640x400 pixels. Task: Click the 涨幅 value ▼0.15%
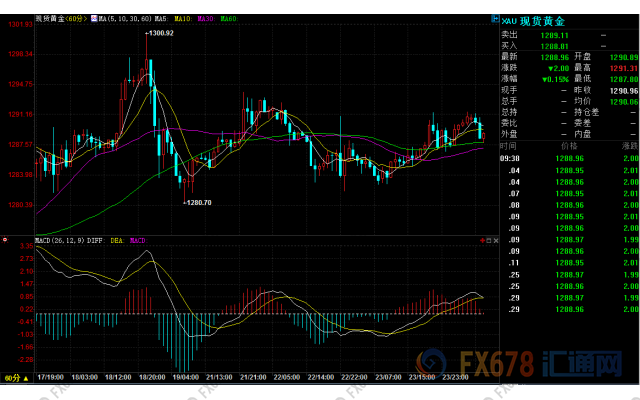[x=556, y=79]
